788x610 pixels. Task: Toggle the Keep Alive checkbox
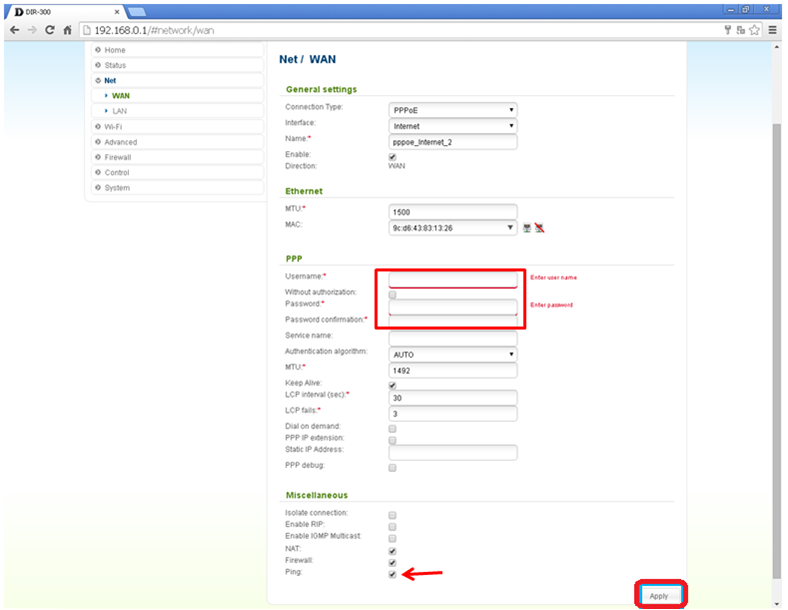392,385
